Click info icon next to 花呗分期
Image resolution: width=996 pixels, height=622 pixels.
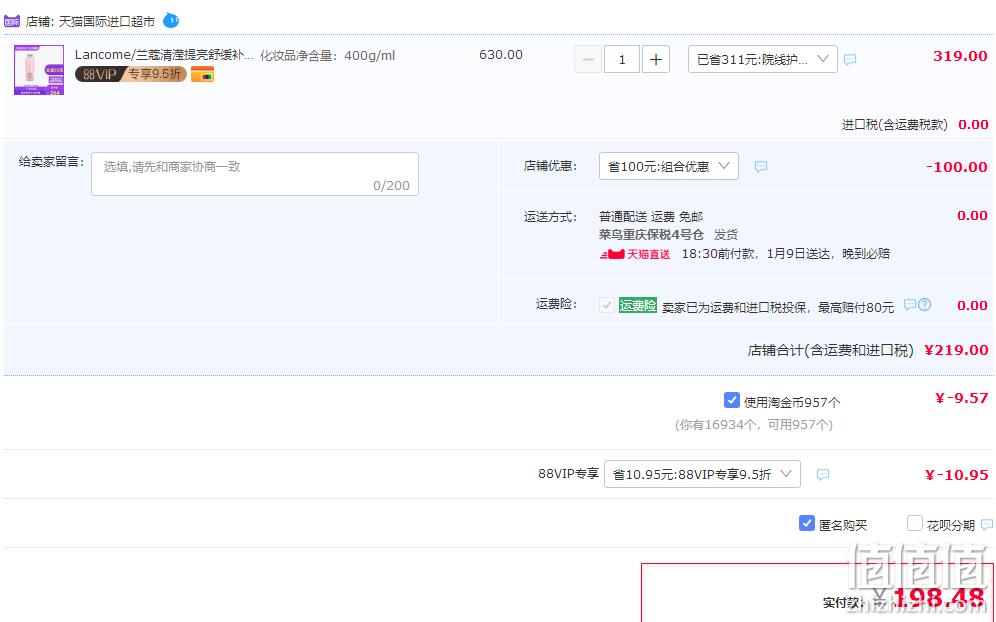click(987, 525)
